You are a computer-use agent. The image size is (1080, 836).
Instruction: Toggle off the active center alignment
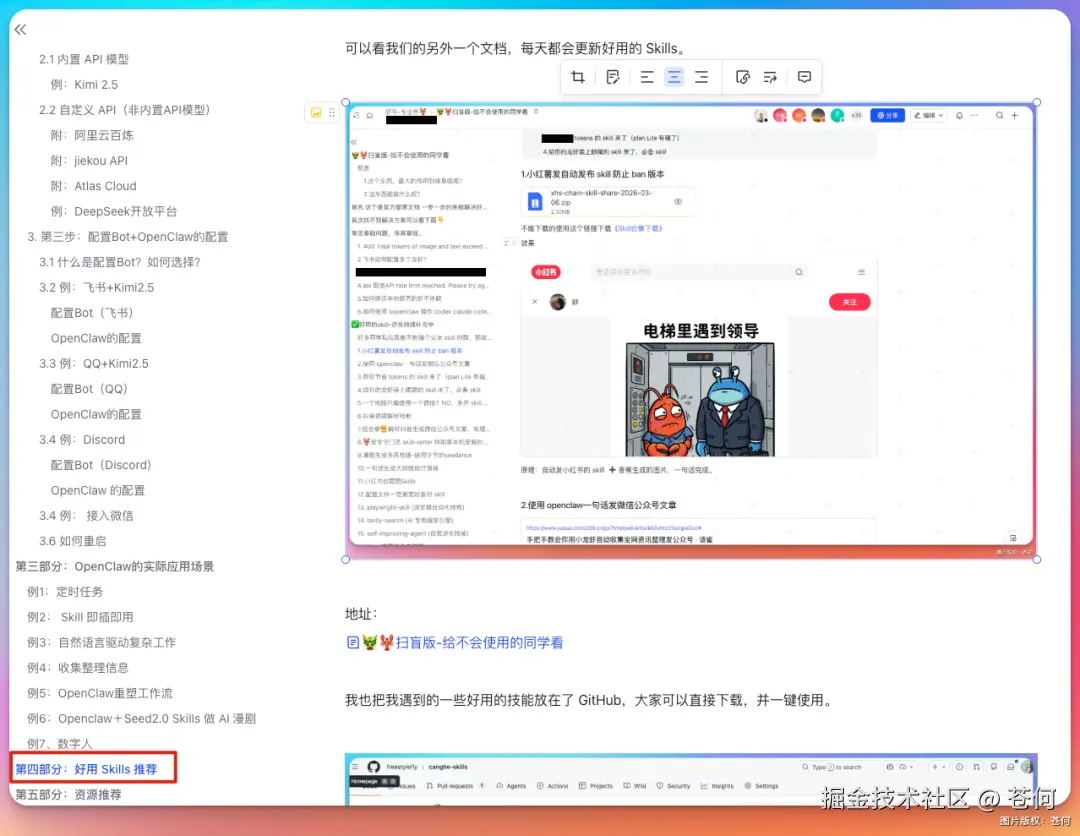[x=674, y=76]
